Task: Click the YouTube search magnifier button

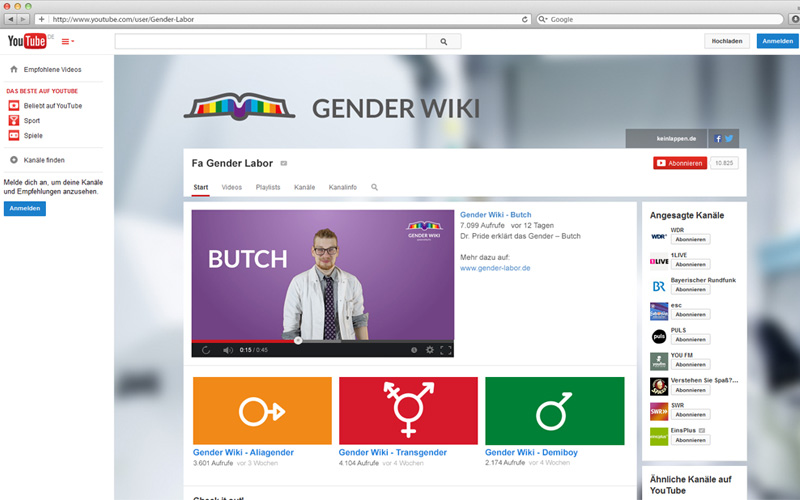Action: (x=443, y=41)
